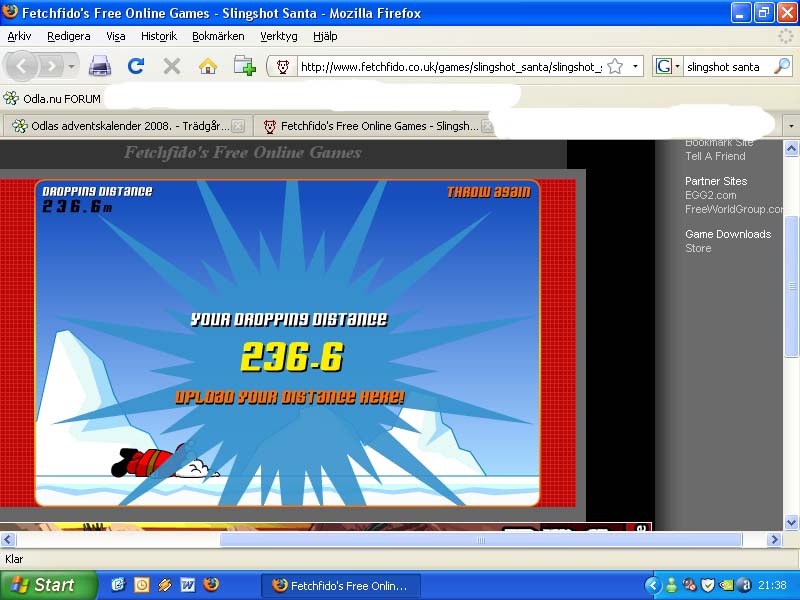The height and width of the screenshot is (600, 800).
Task: Launch Firefox from the quick launch bar
Action: point(210,585)
